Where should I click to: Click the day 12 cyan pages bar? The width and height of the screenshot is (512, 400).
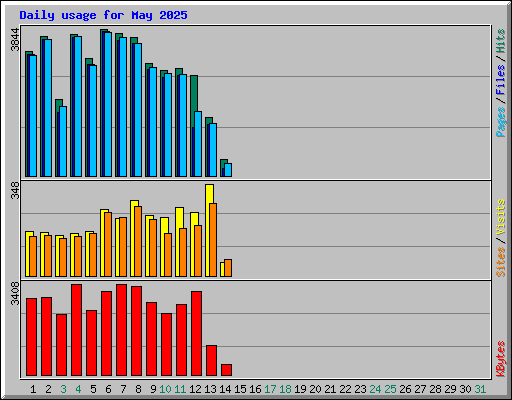point(198,144)
